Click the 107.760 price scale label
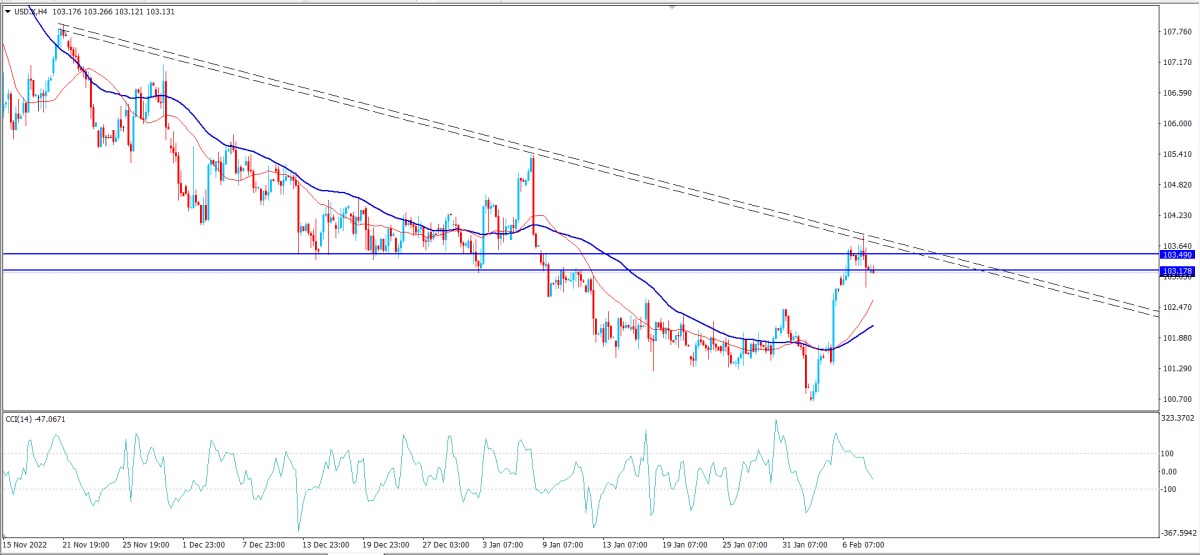Viewport: 1200px width, 555px height. coord(1177,31)
